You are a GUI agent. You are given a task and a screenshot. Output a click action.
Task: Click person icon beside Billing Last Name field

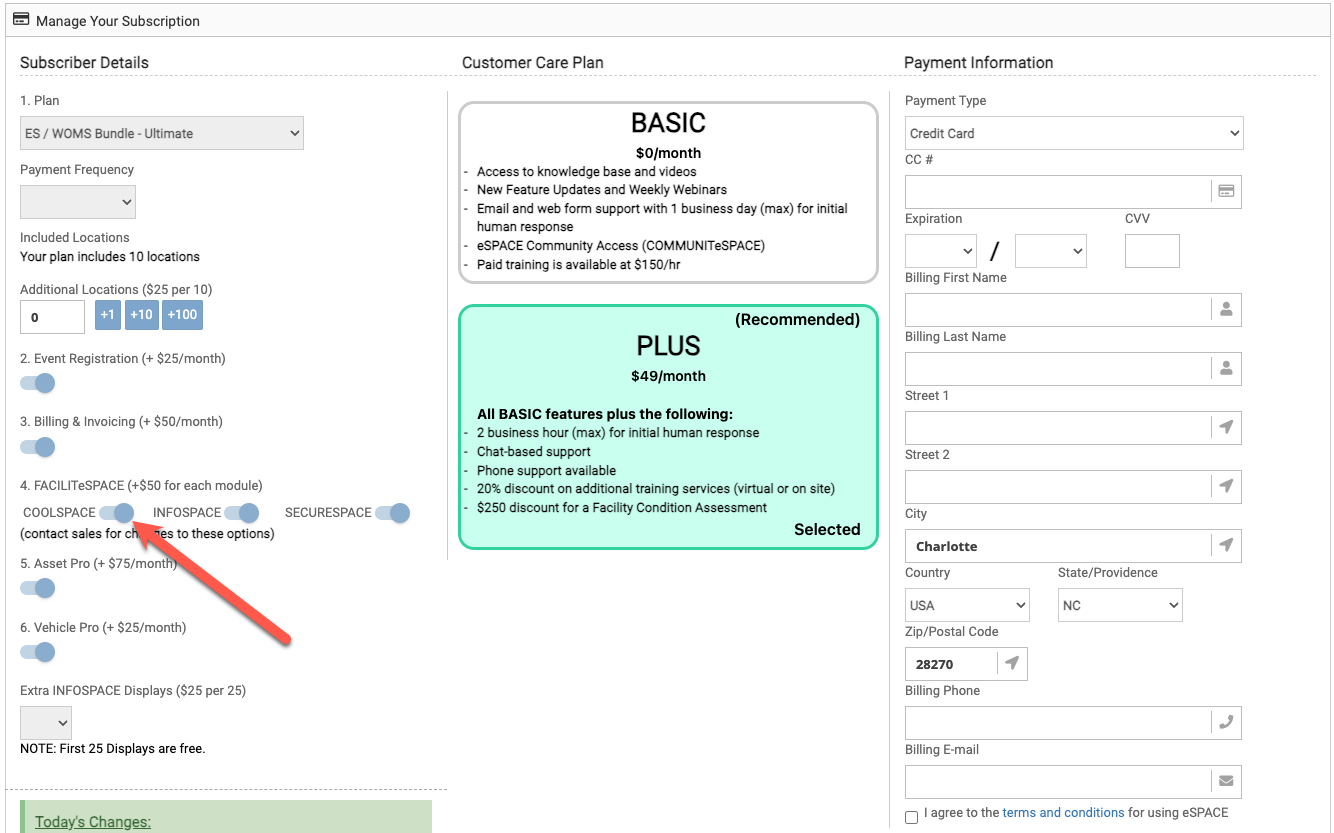coord(1226,369)
